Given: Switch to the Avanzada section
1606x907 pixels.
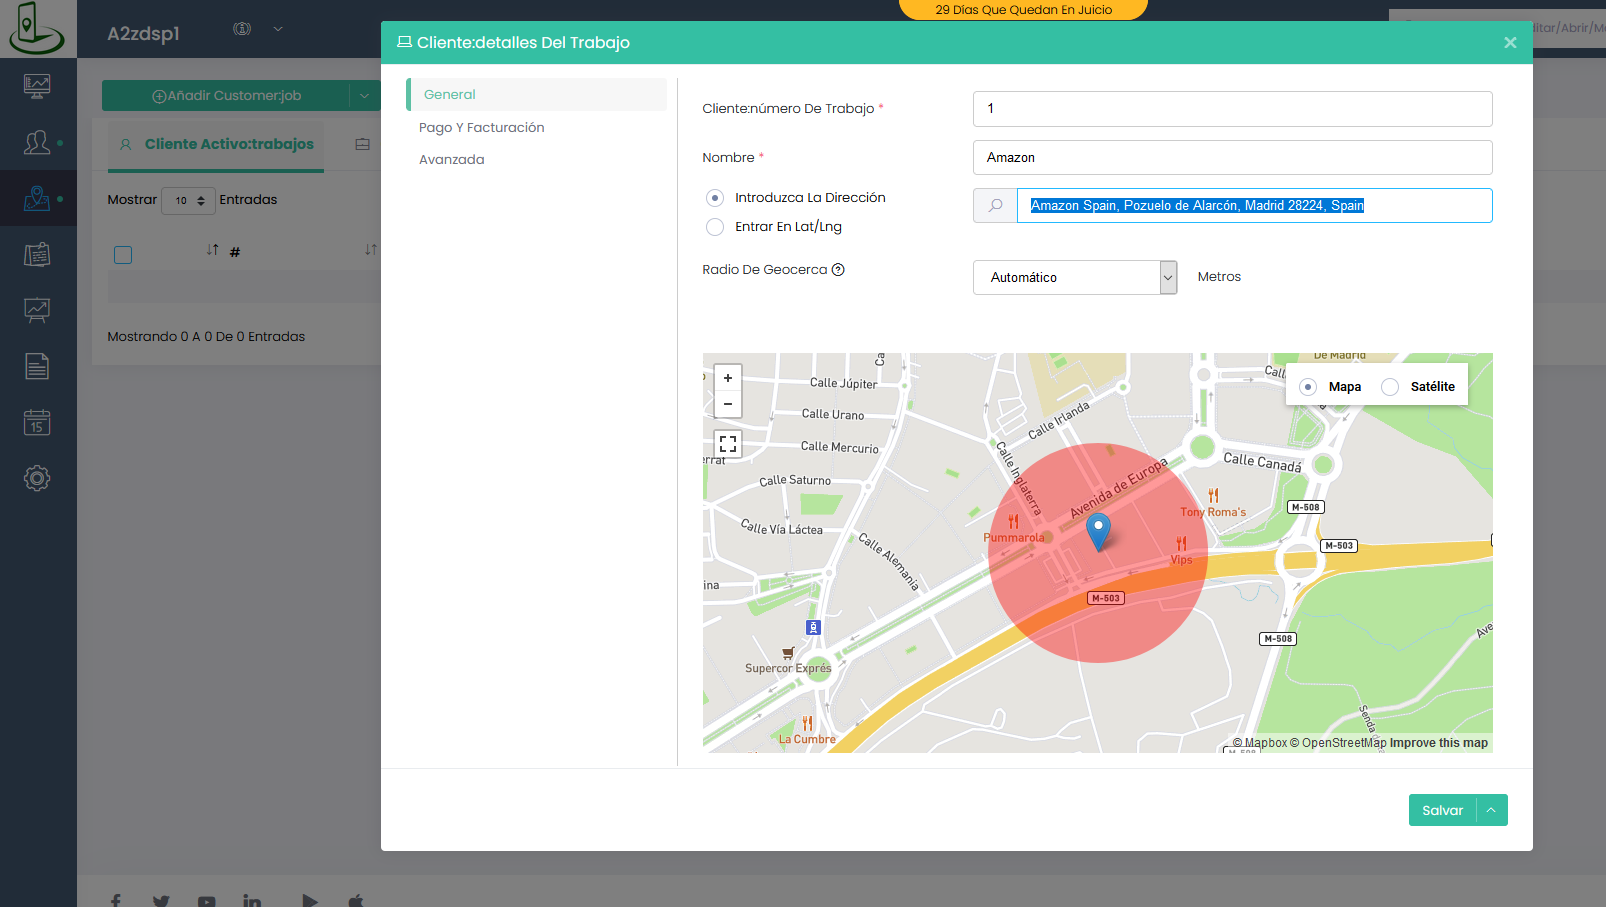Looking at the screenshot, I should [x=452, y=159].
